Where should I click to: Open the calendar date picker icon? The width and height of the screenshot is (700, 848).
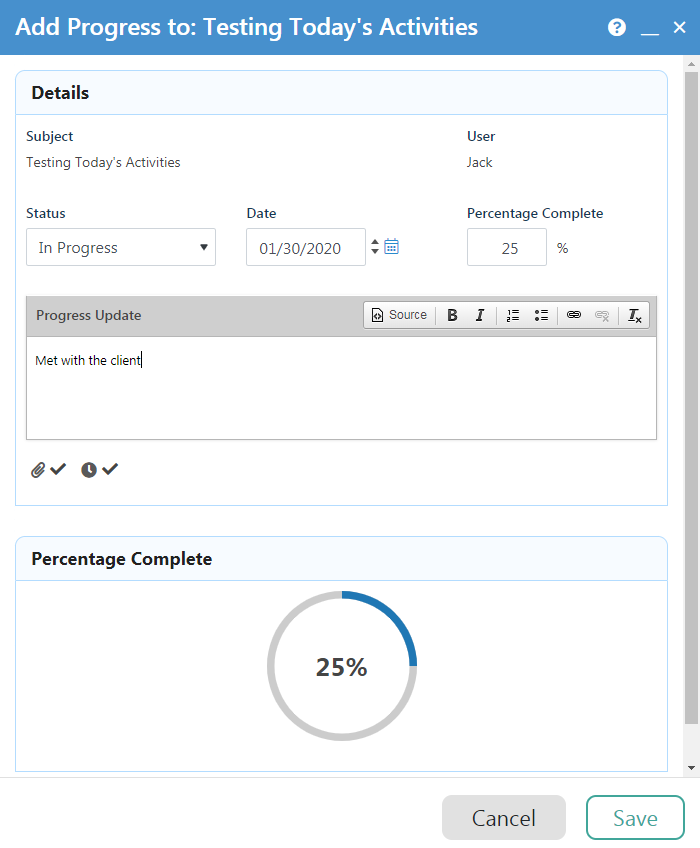pyautogui.click(x=392, y=247)
